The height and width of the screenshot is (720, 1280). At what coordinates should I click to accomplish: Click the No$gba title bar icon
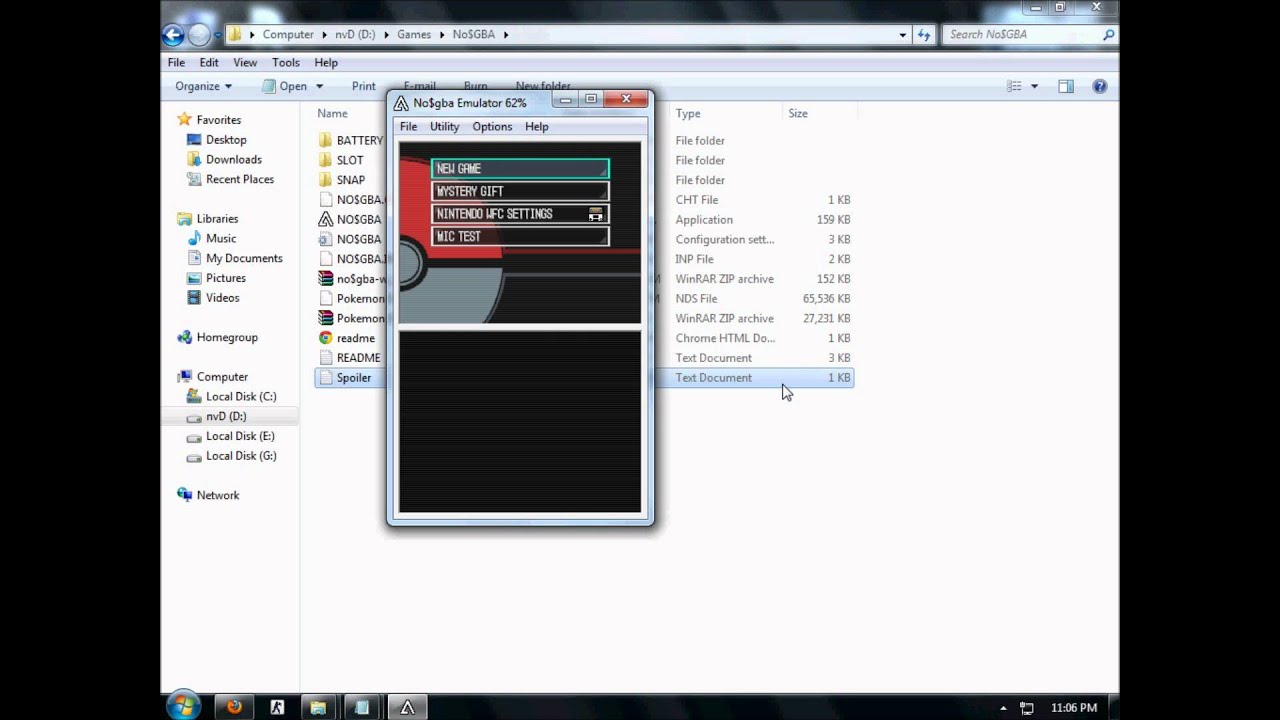(401, 103)
